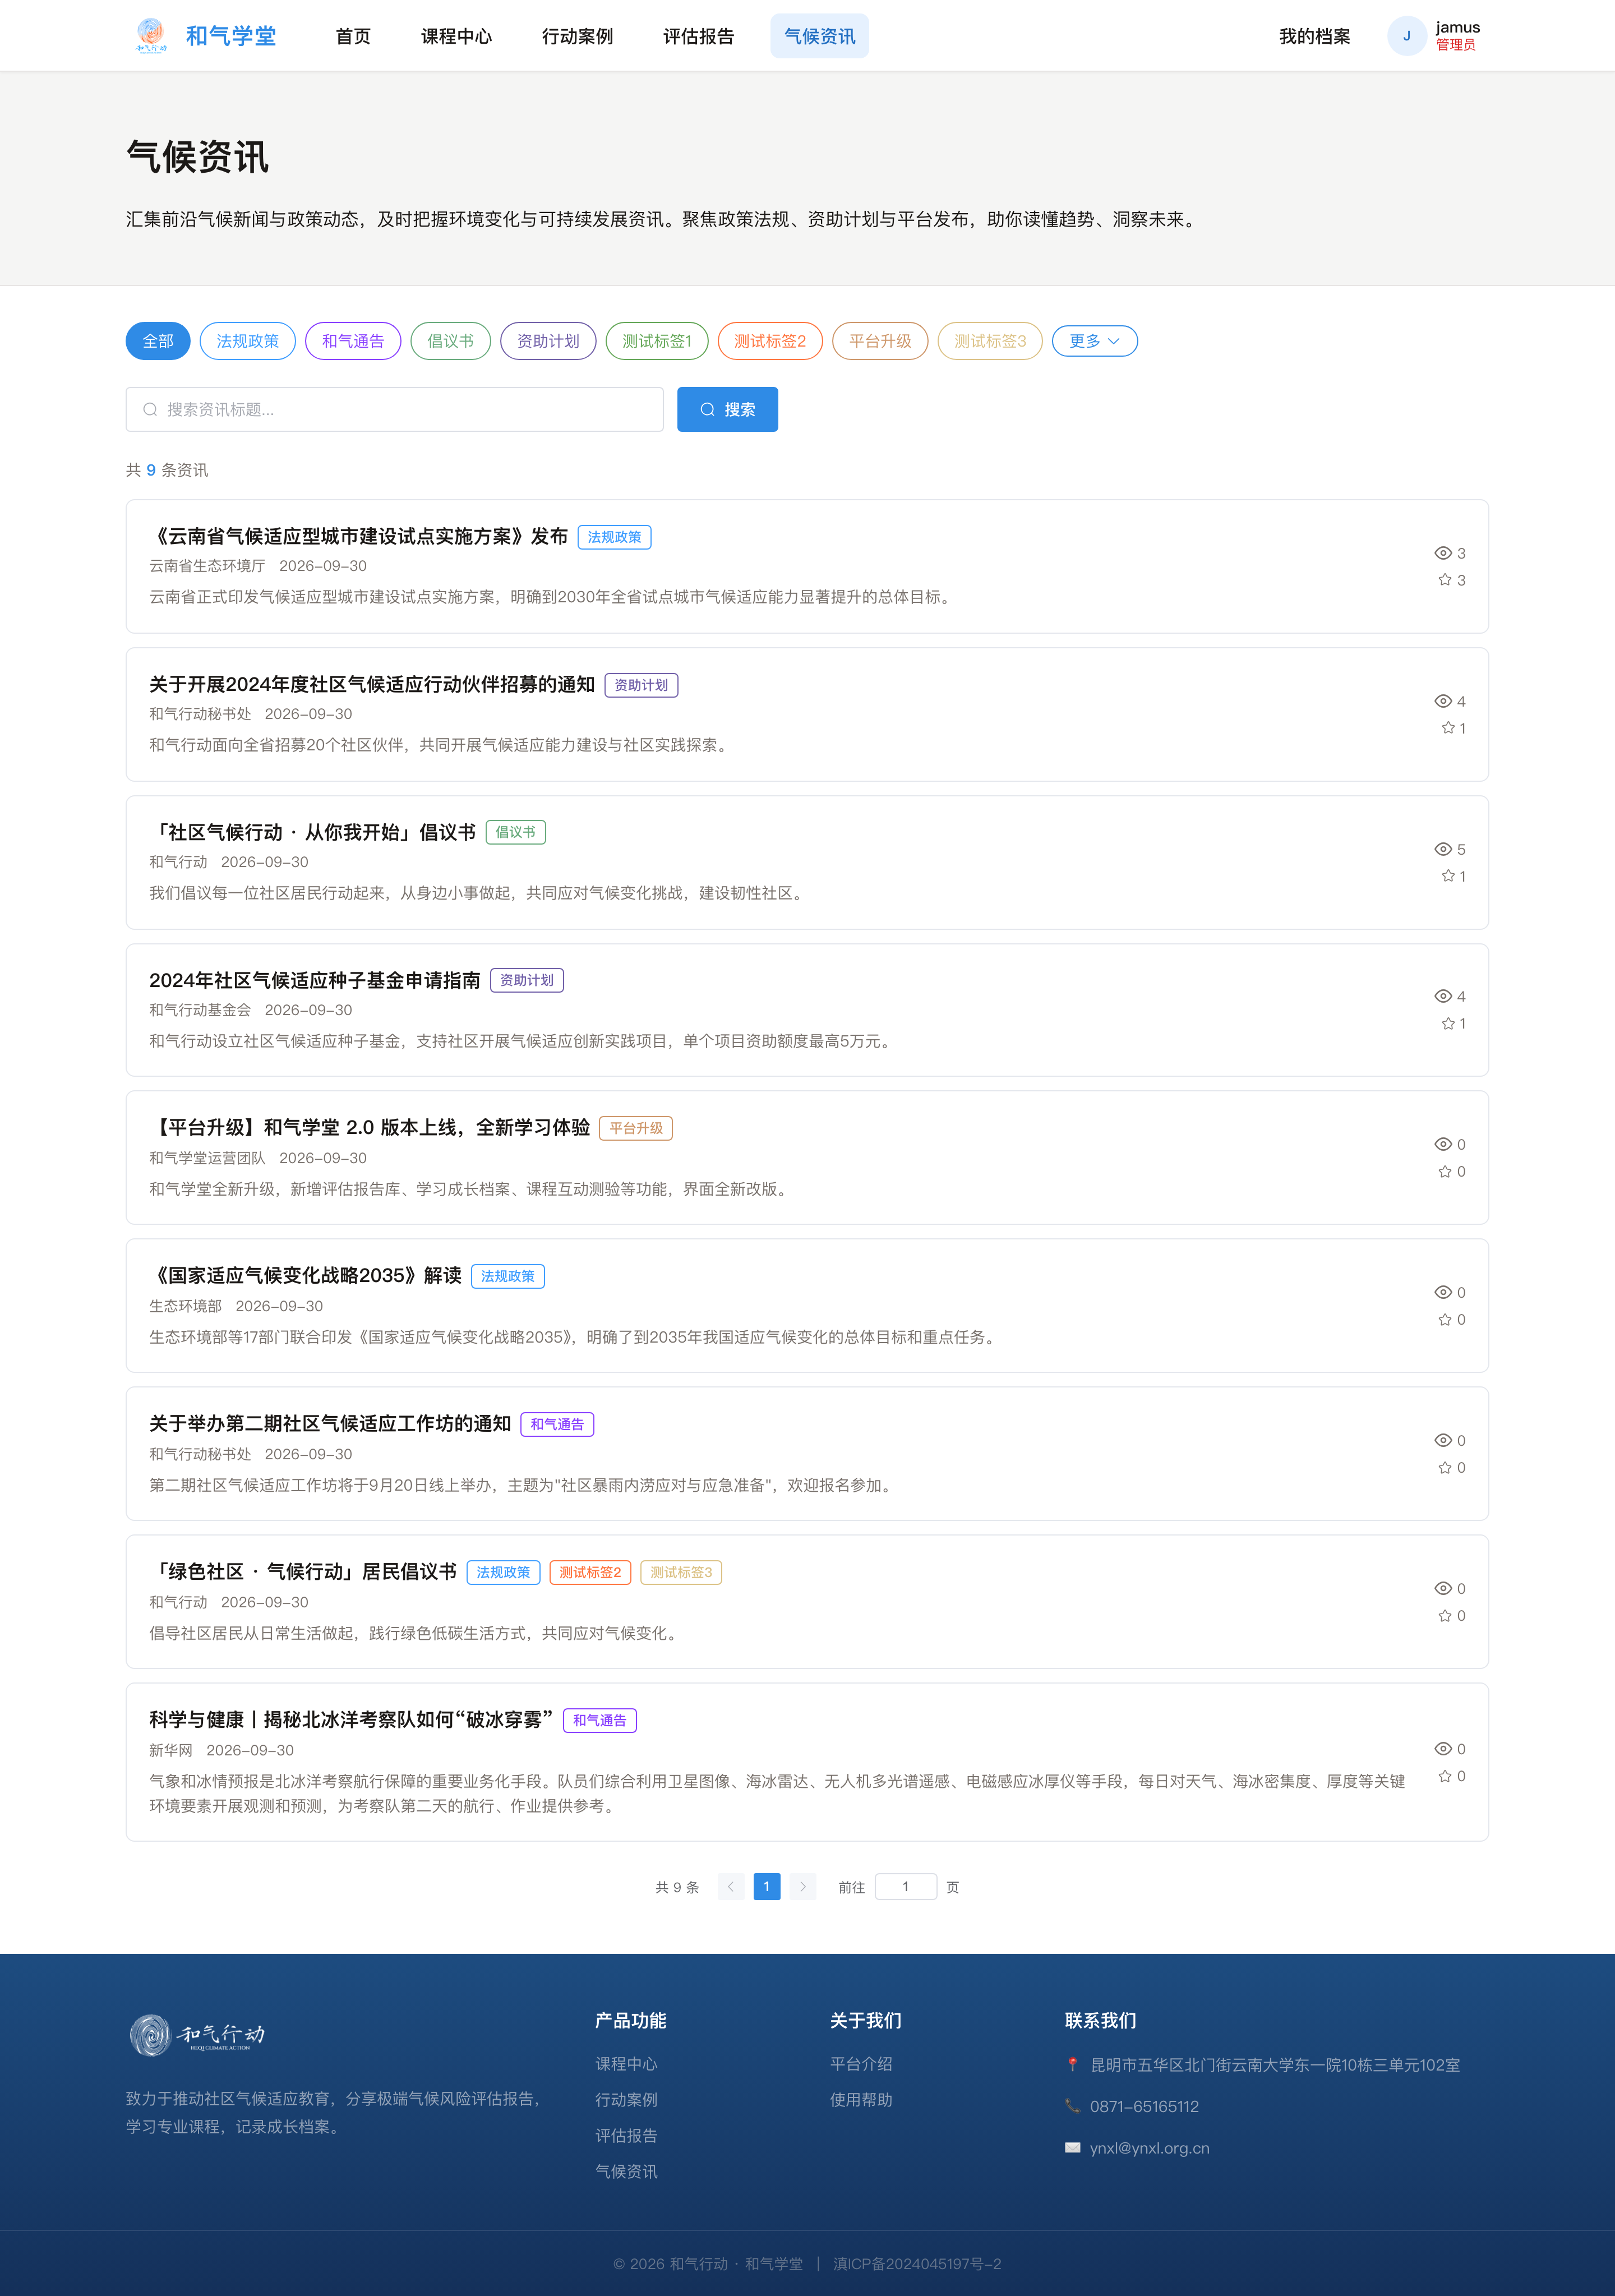This screenshot has width=1615, height=2296.
Task: Open the 首页 nav item
Action: 353,36
